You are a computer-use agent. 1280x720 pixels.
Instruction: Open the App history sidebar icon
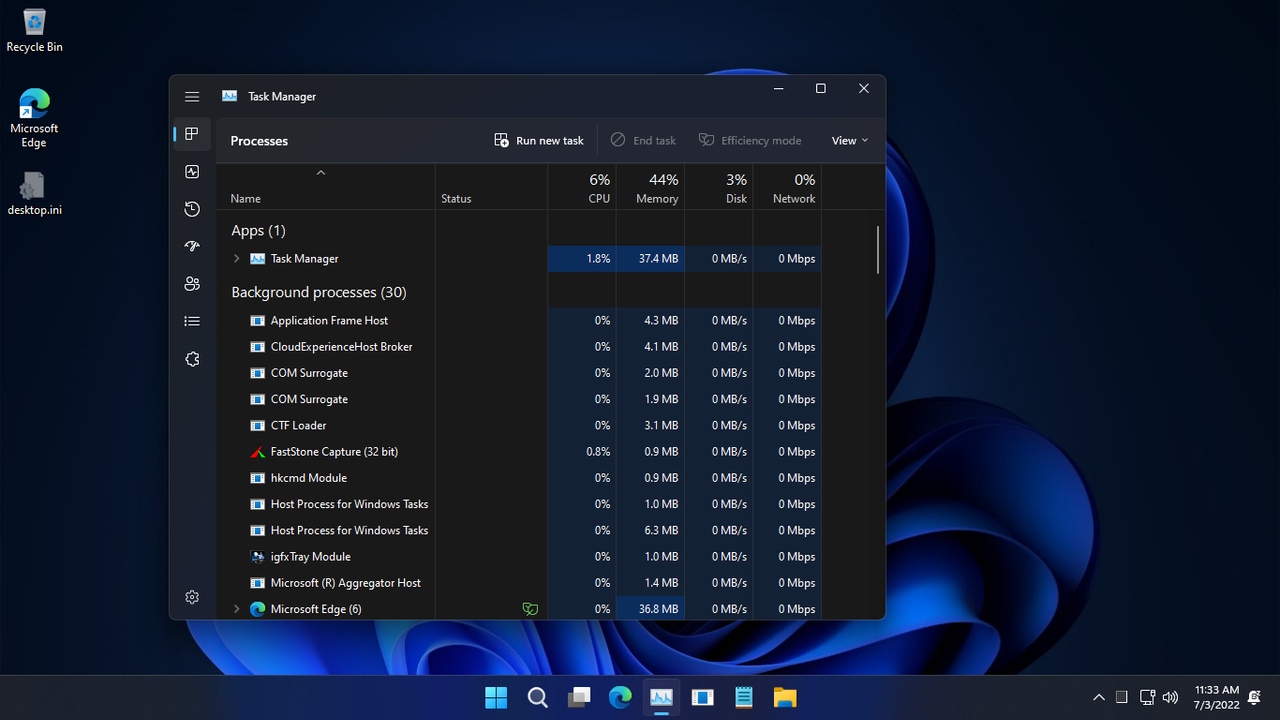192,209
